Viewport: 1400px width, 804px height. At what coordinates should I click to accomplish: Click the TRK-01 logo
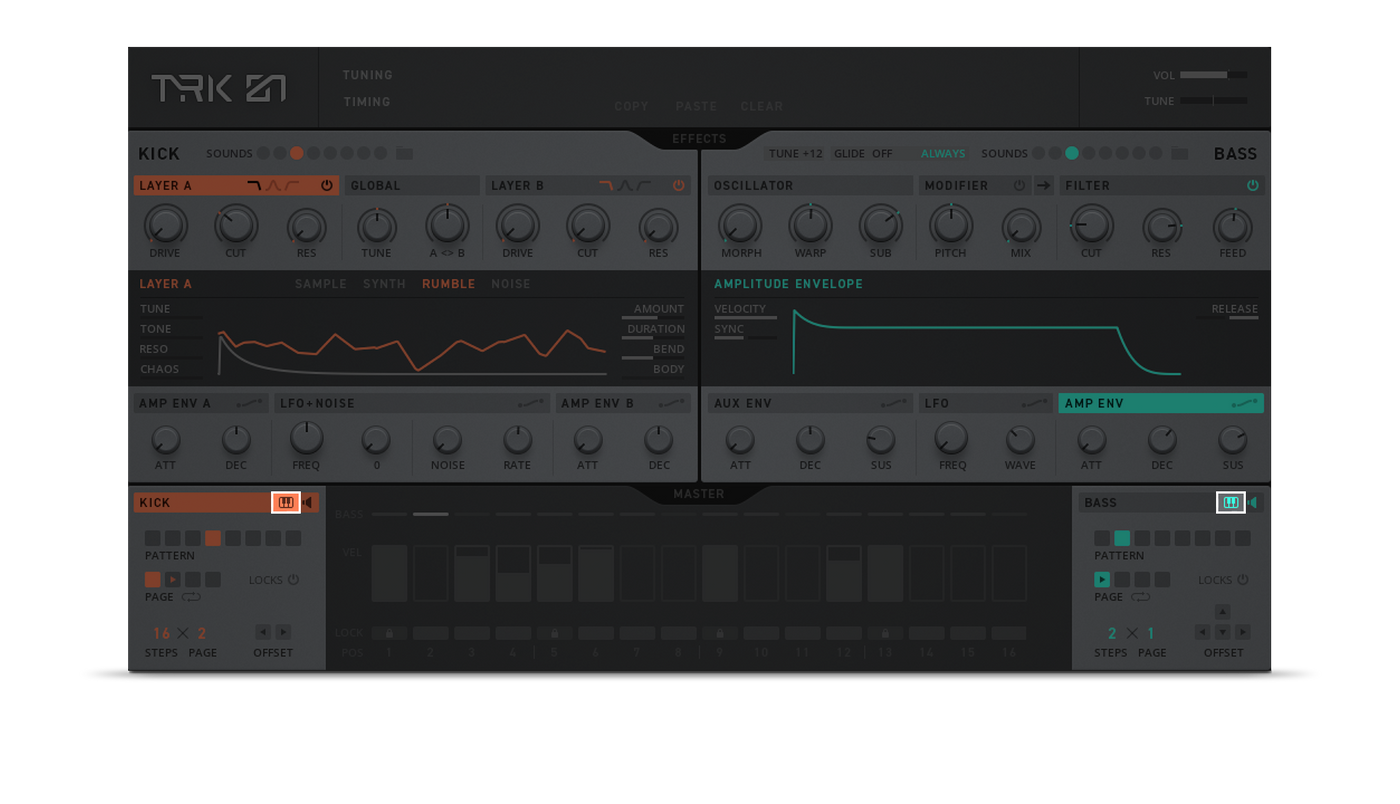219,88
